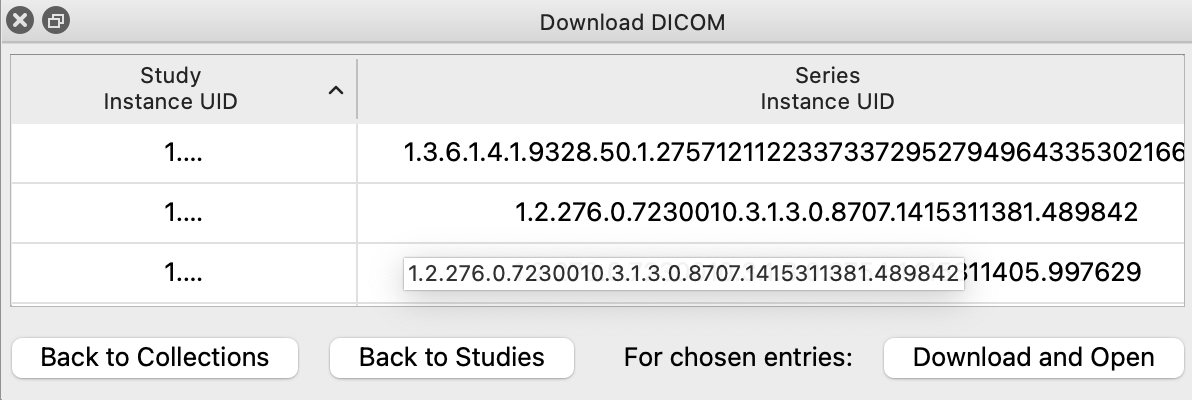Screen dimensions: 1192x400
Task: Click empty window area below Back to Collections
Action: tap(155, 390)
